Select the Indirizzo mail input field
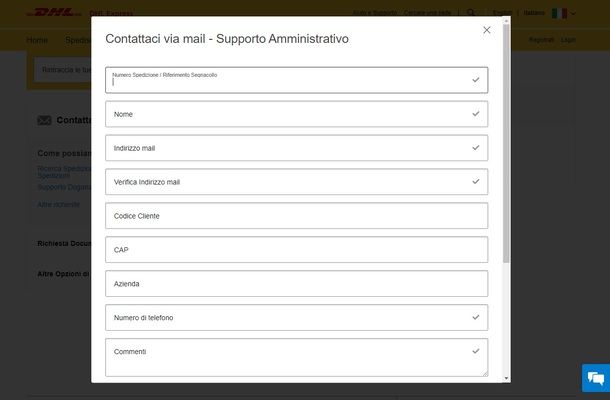Viewport: 610px width, 400px height. coord(296,148)
